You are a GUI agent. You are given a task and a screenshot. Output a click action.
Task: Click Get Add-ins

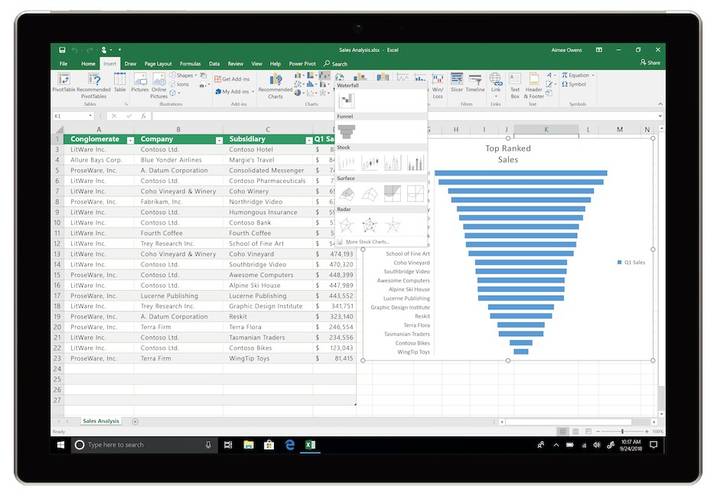point(232,79)
